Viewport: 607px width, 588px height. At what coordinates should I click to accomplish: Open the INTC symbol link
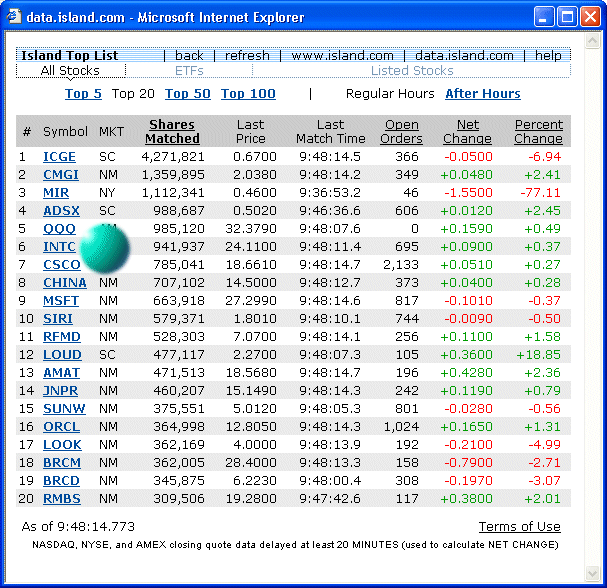tap(59, 247)
